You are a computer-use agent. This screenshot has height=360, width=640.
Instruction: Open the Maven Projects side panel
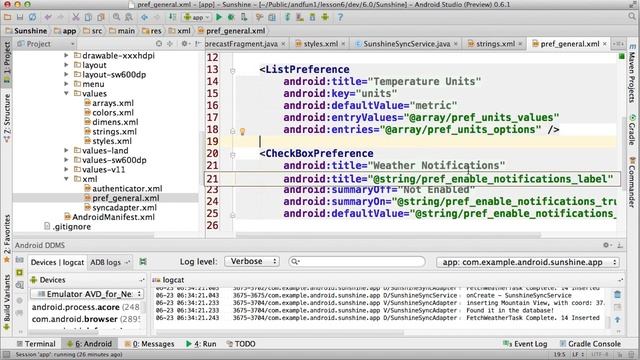point(632,72)
